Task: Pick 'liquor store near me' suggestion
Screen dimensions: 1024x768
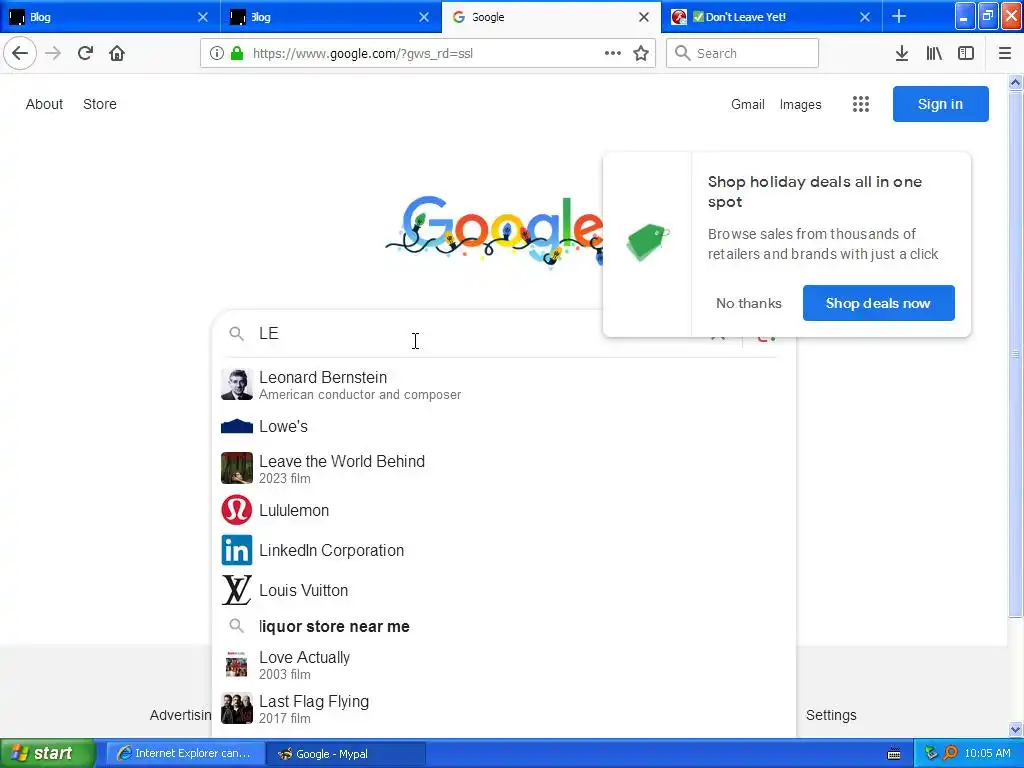Action: click(x=504, y=626)
